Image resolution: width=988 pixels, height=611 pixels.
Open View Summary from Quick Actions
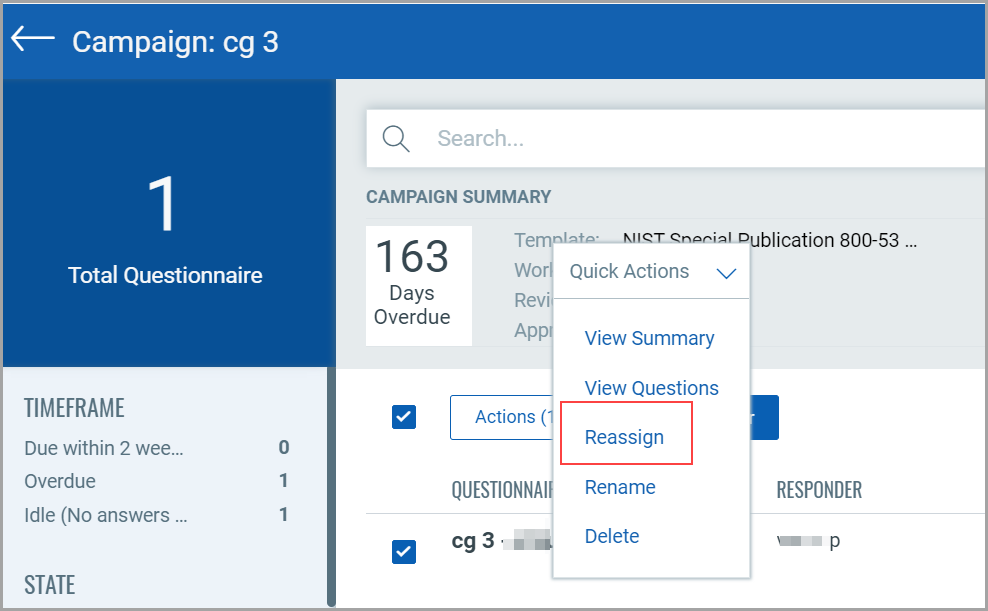[648, 338]
